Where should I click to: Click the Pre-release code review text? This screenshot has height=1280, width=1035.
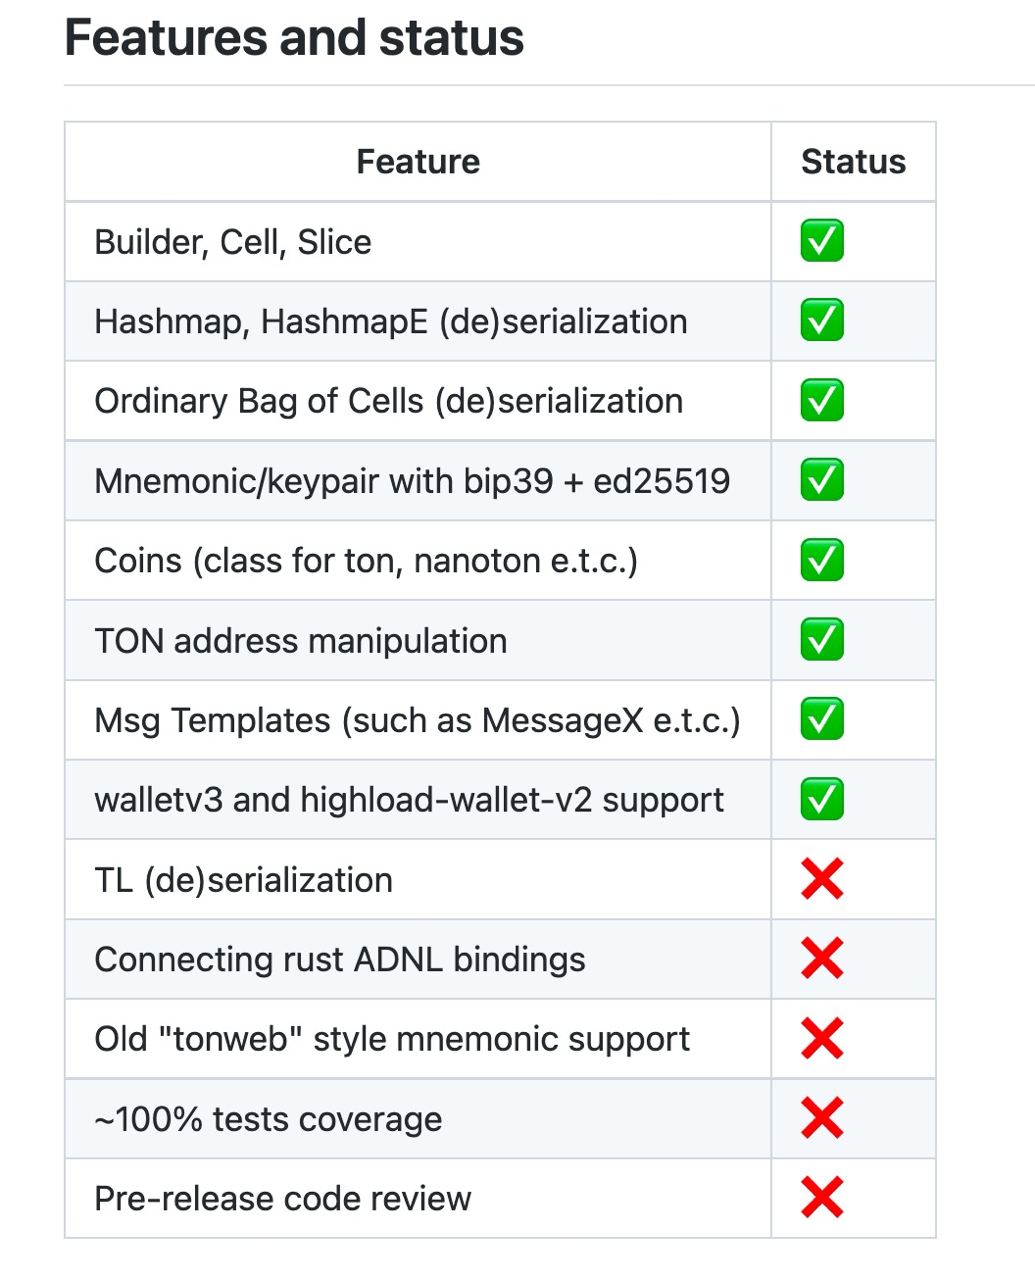click(283, 1198)
